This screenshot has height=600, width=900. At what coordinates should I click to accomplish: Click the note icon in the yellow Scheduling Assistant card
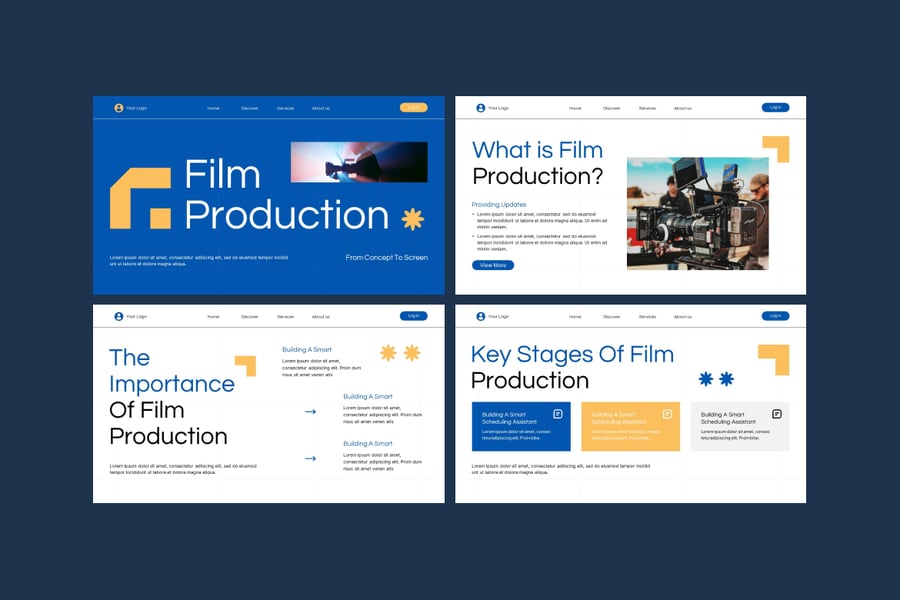(x=667, y=414)
